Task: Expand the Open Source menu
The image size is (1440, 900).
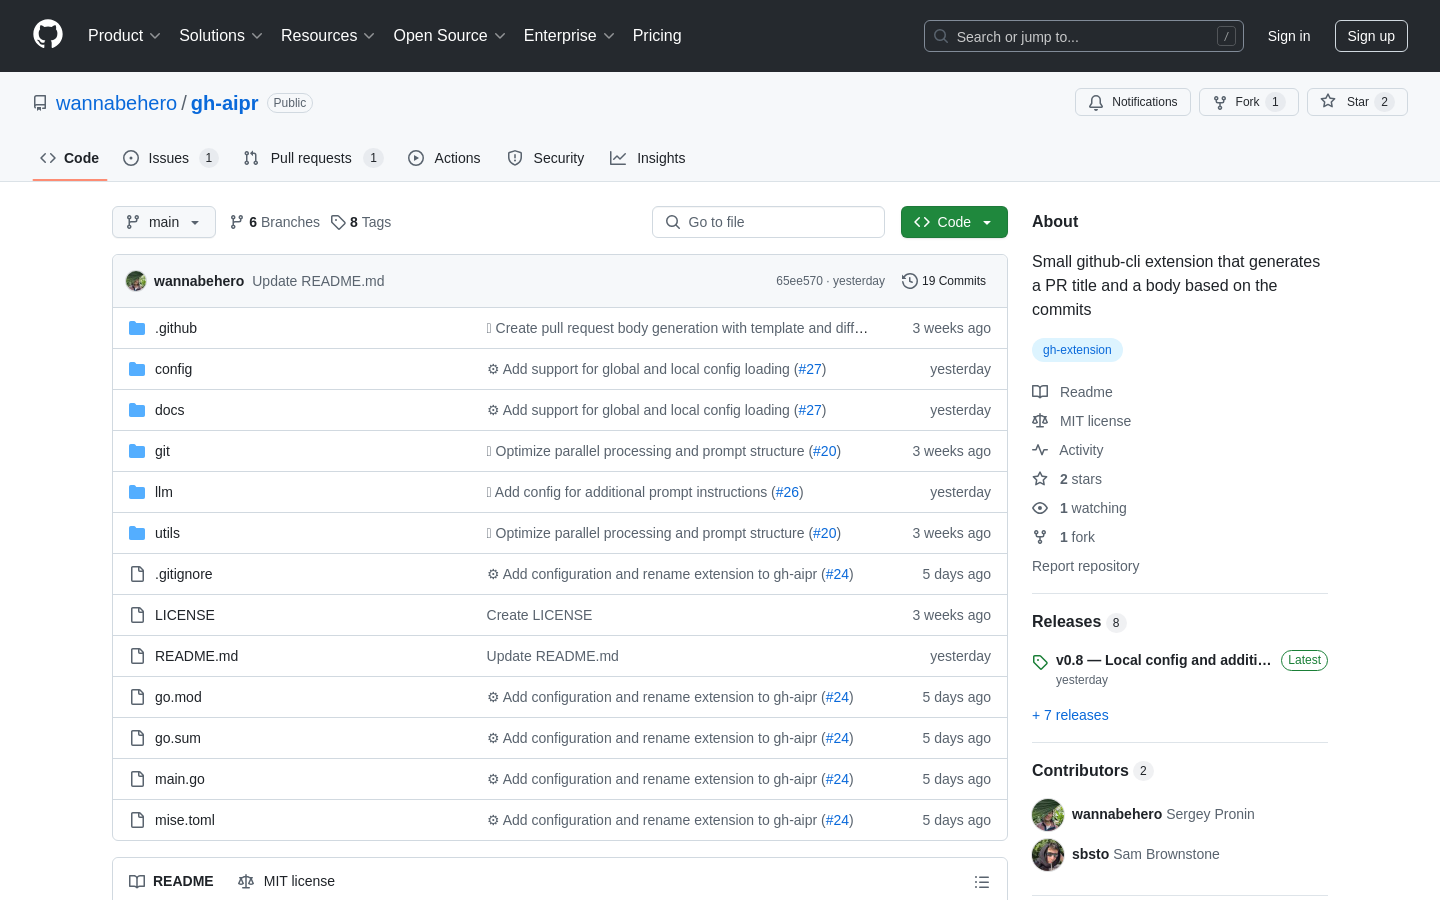Action: pyautogui.click(x=450, y=36)
